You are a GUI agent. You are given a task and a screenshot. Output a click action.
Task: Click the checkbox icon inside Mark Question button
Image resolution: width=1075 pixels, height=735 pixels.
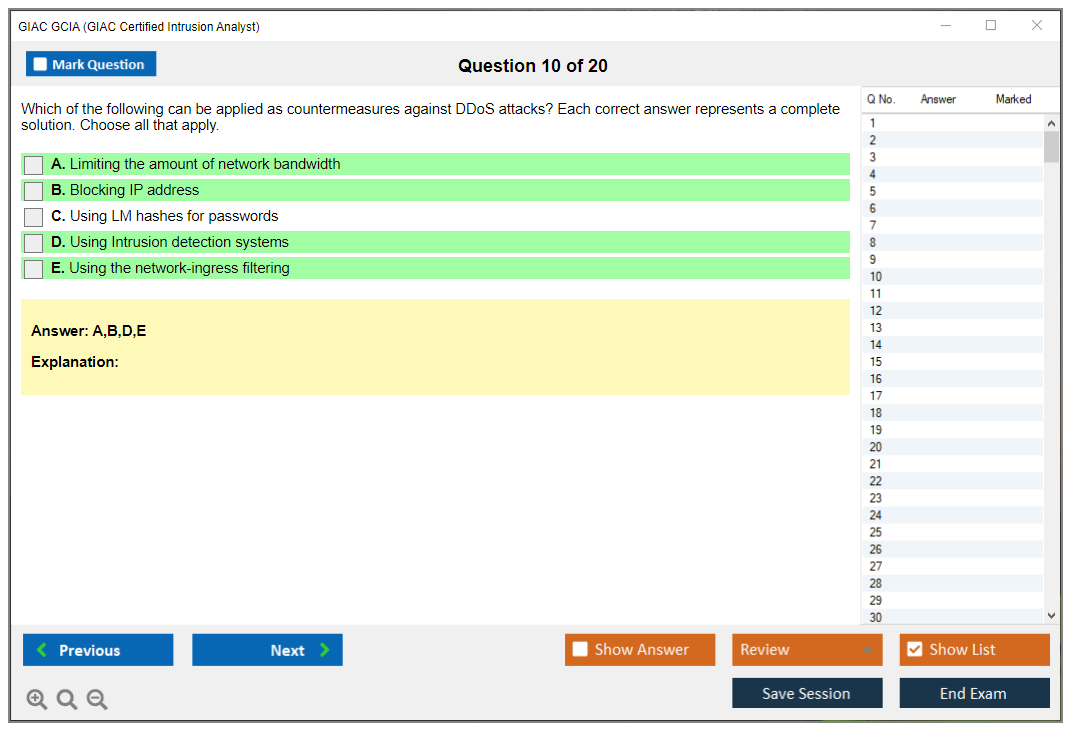coord(38,63)
